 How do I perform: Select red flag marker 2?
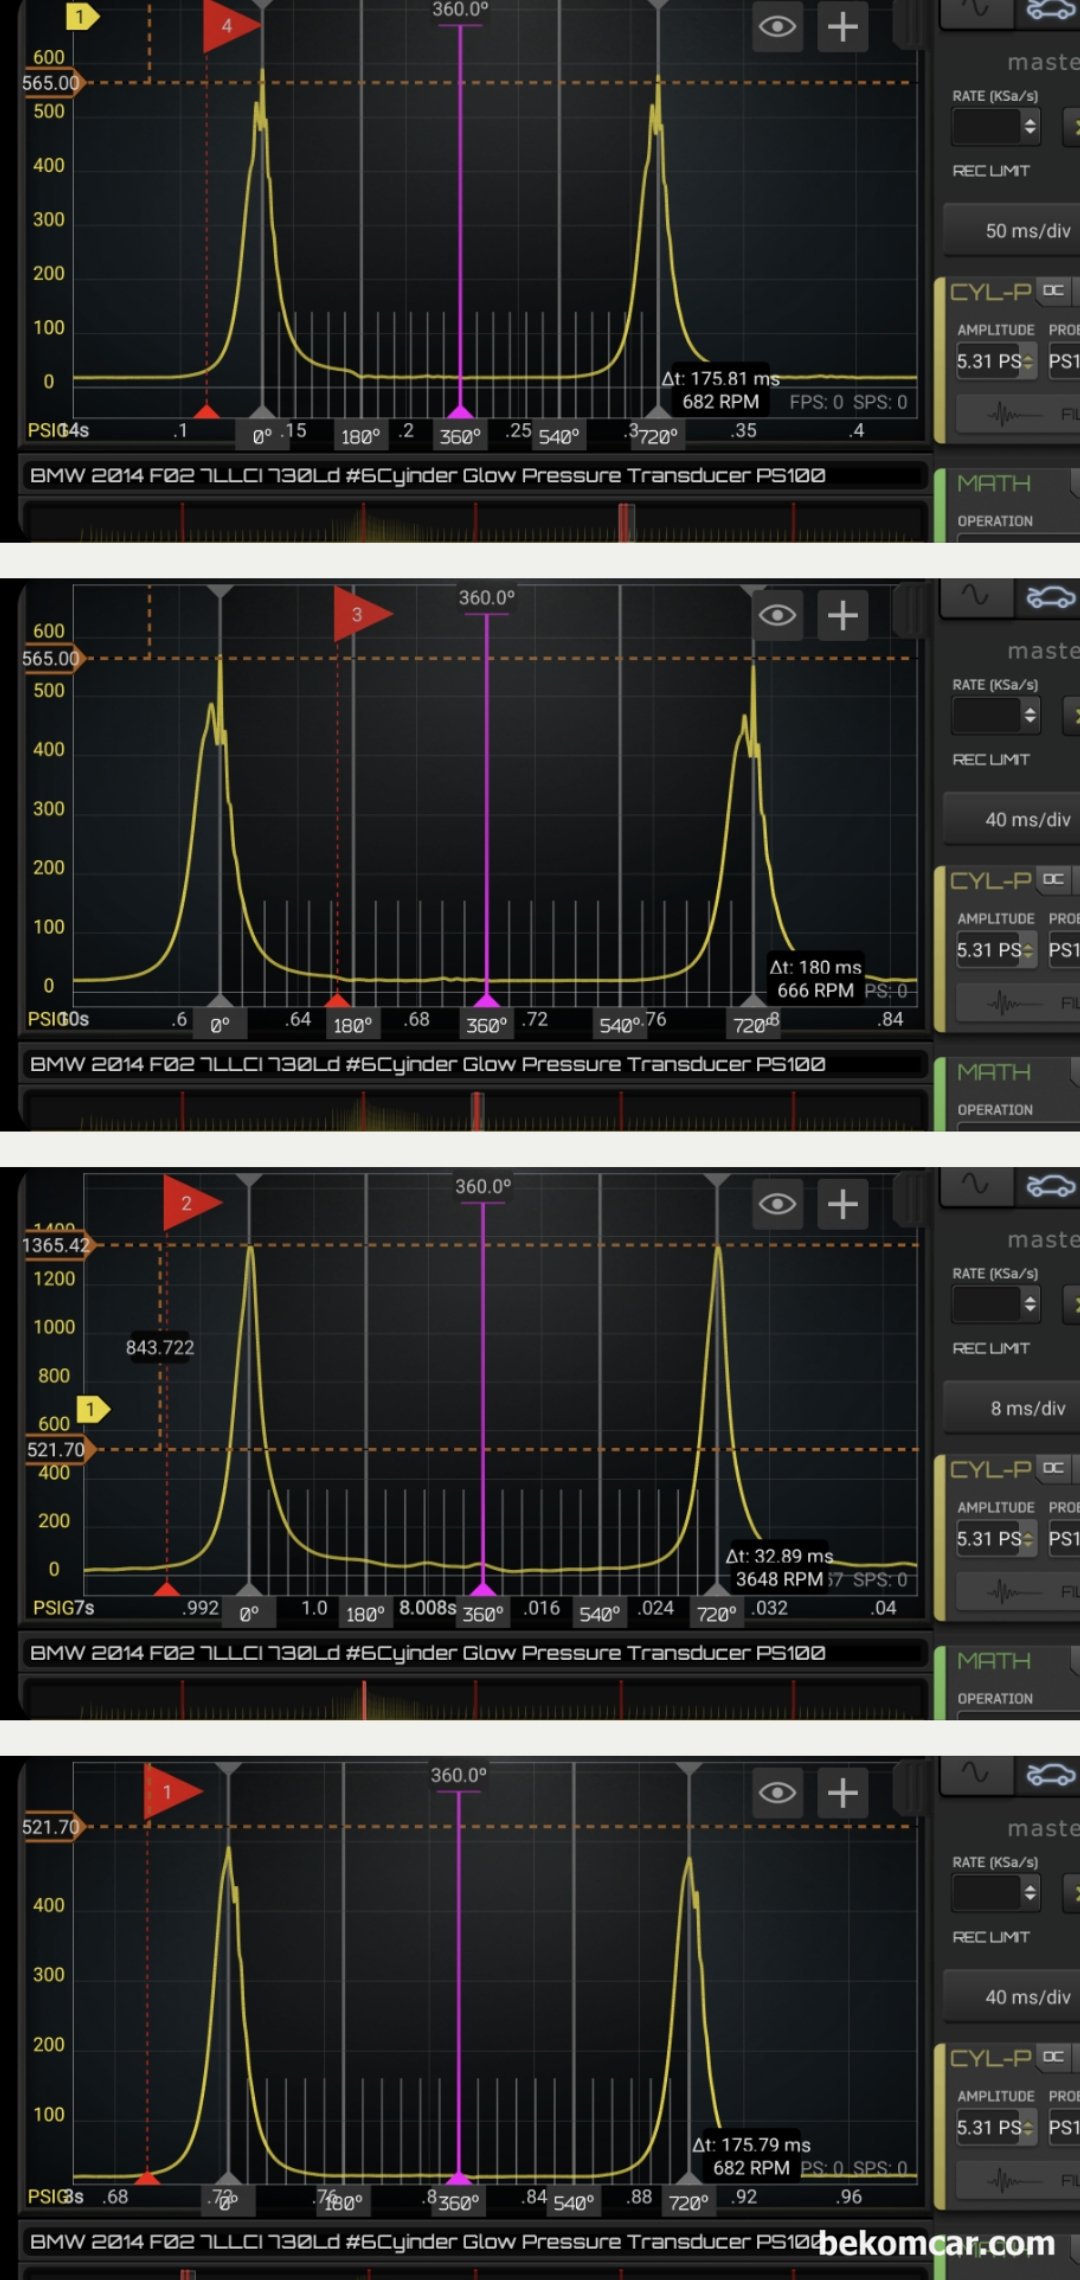(x=191, y=1203)
